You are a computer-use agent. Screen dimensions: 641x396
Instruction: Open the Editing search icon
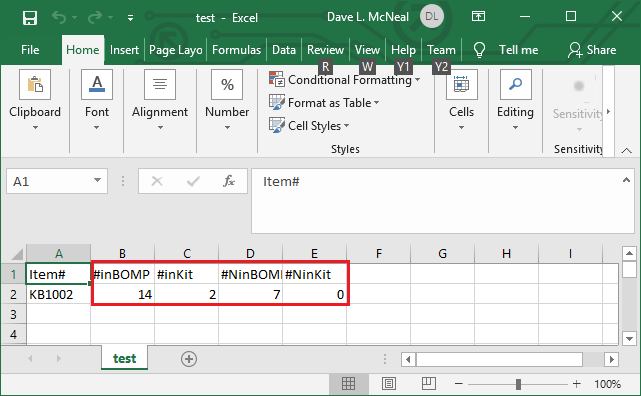[x=515, y=85]
